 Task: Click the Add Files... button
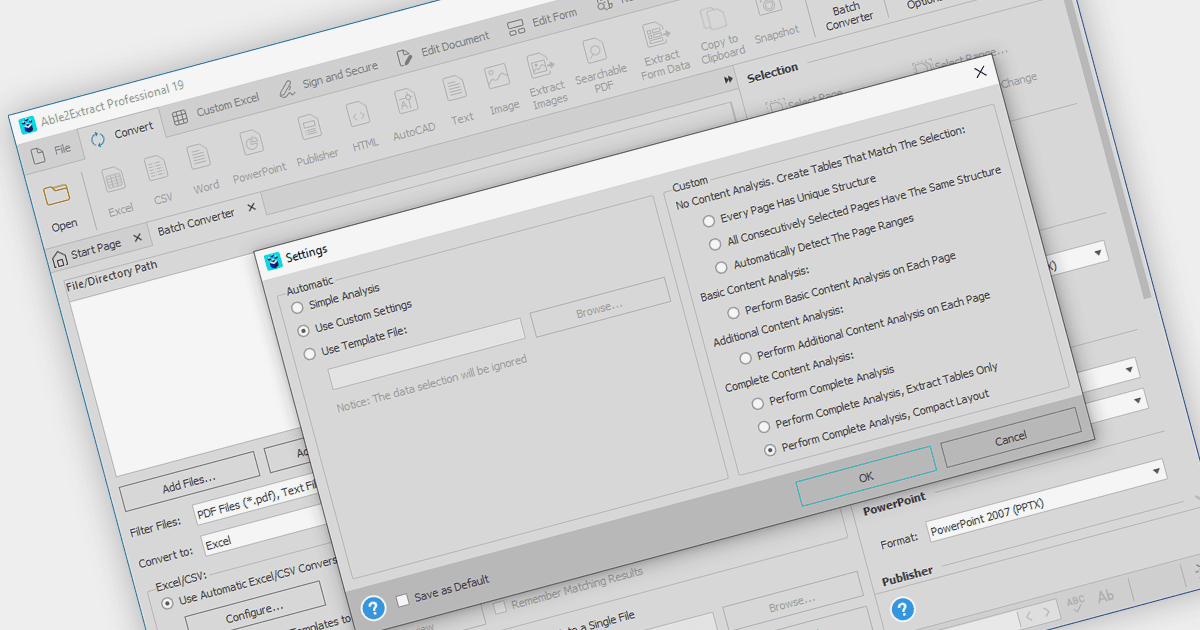click(x=189, y=483)
